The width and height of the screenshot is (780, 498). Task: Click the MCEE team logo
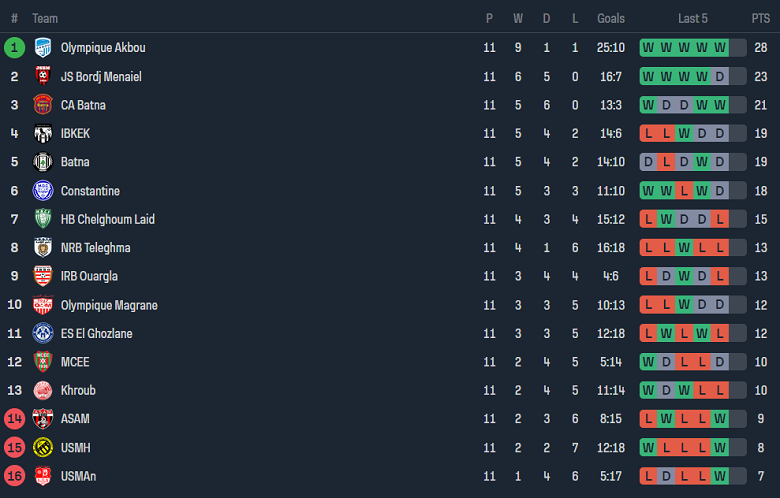pos(42,362)
